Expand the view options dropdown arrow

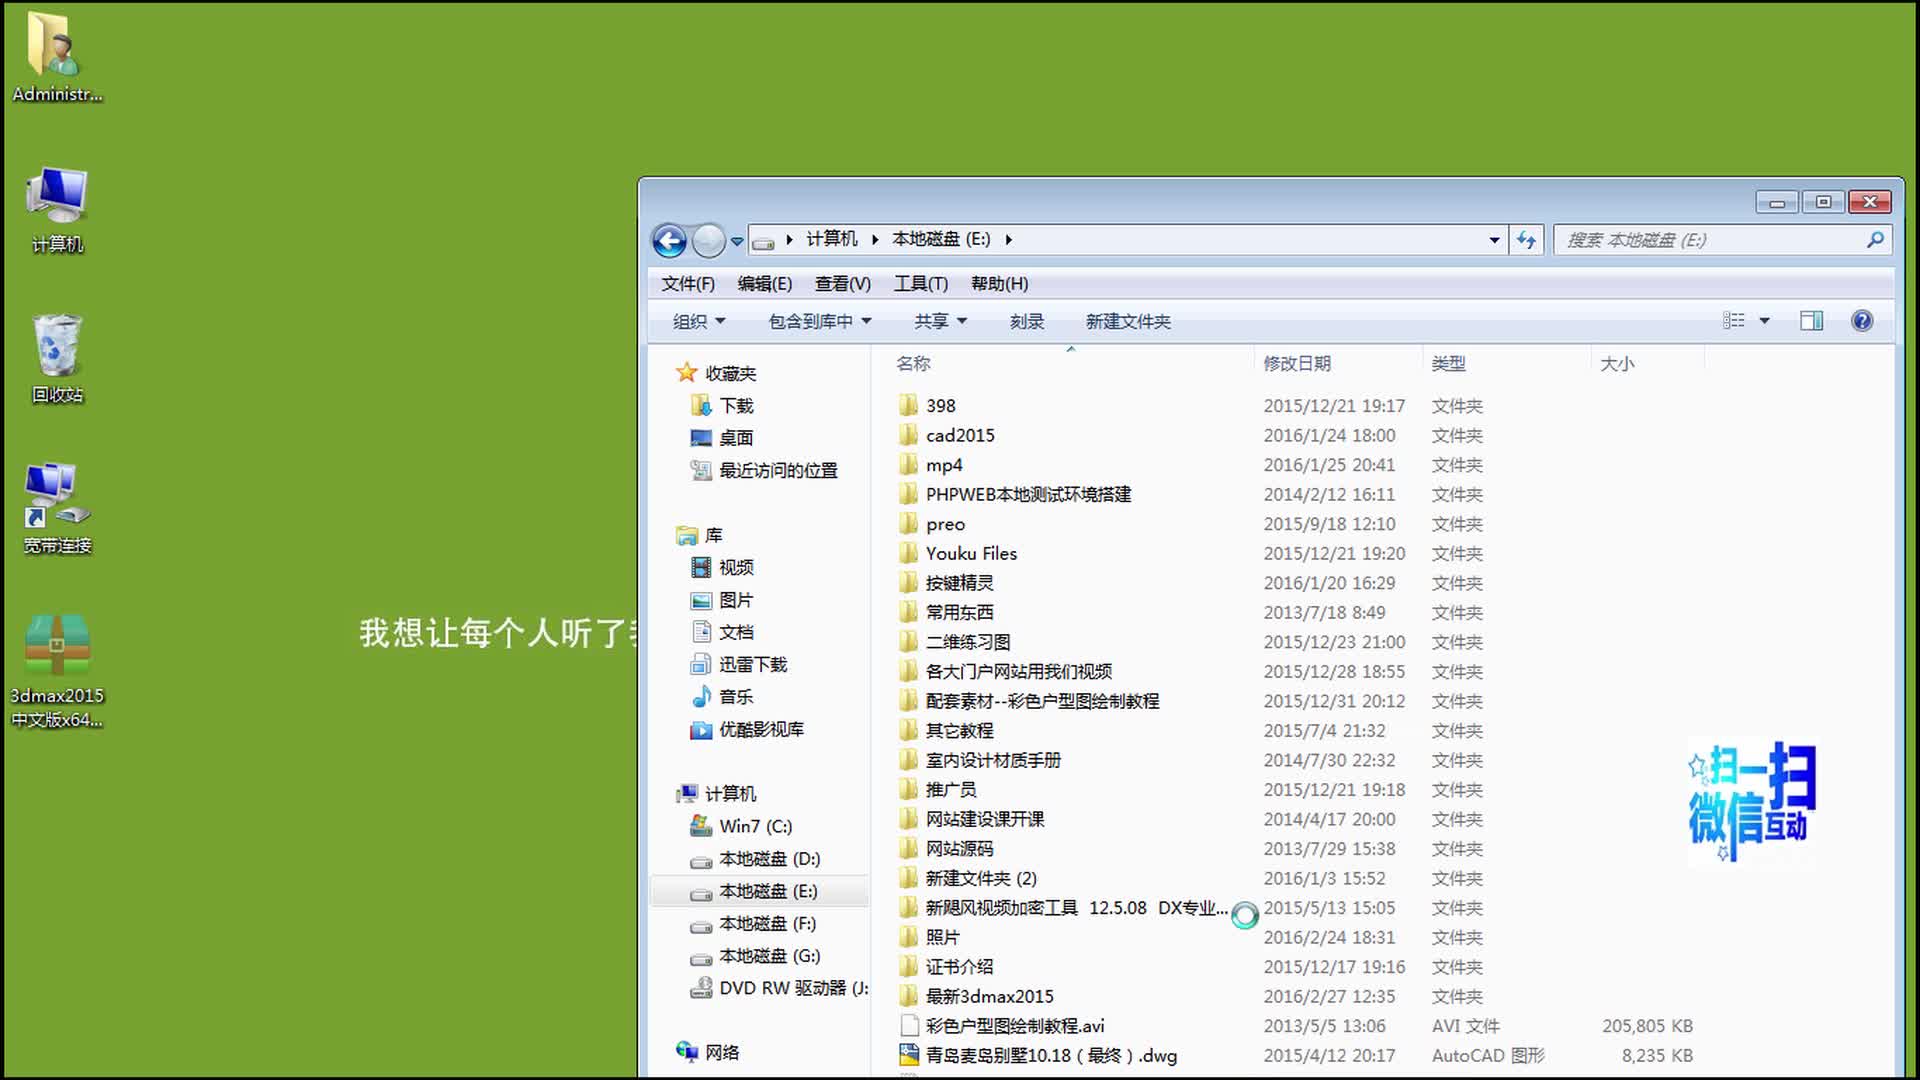1765,321
